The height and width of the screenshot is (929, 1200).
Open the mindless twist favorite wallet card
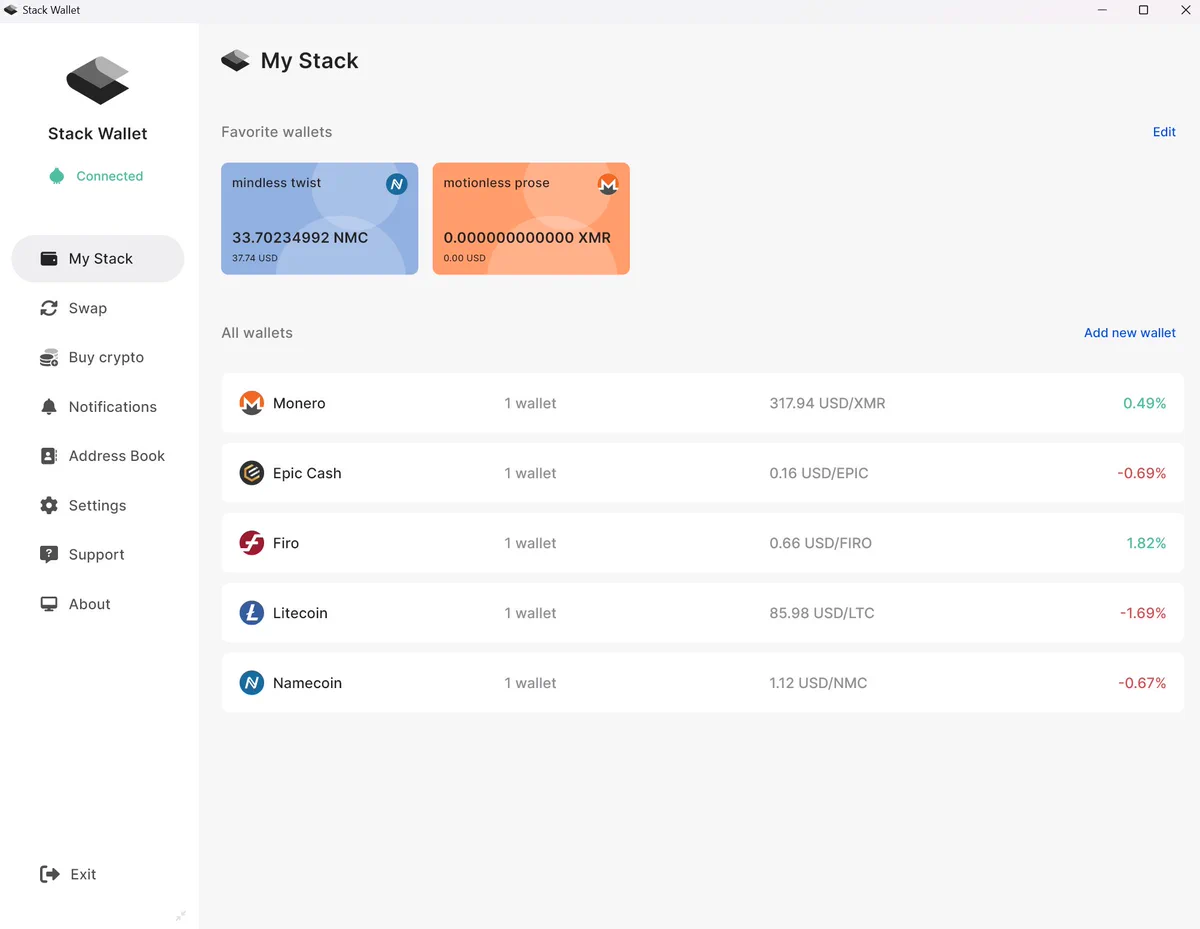click(x=320, y=219)
